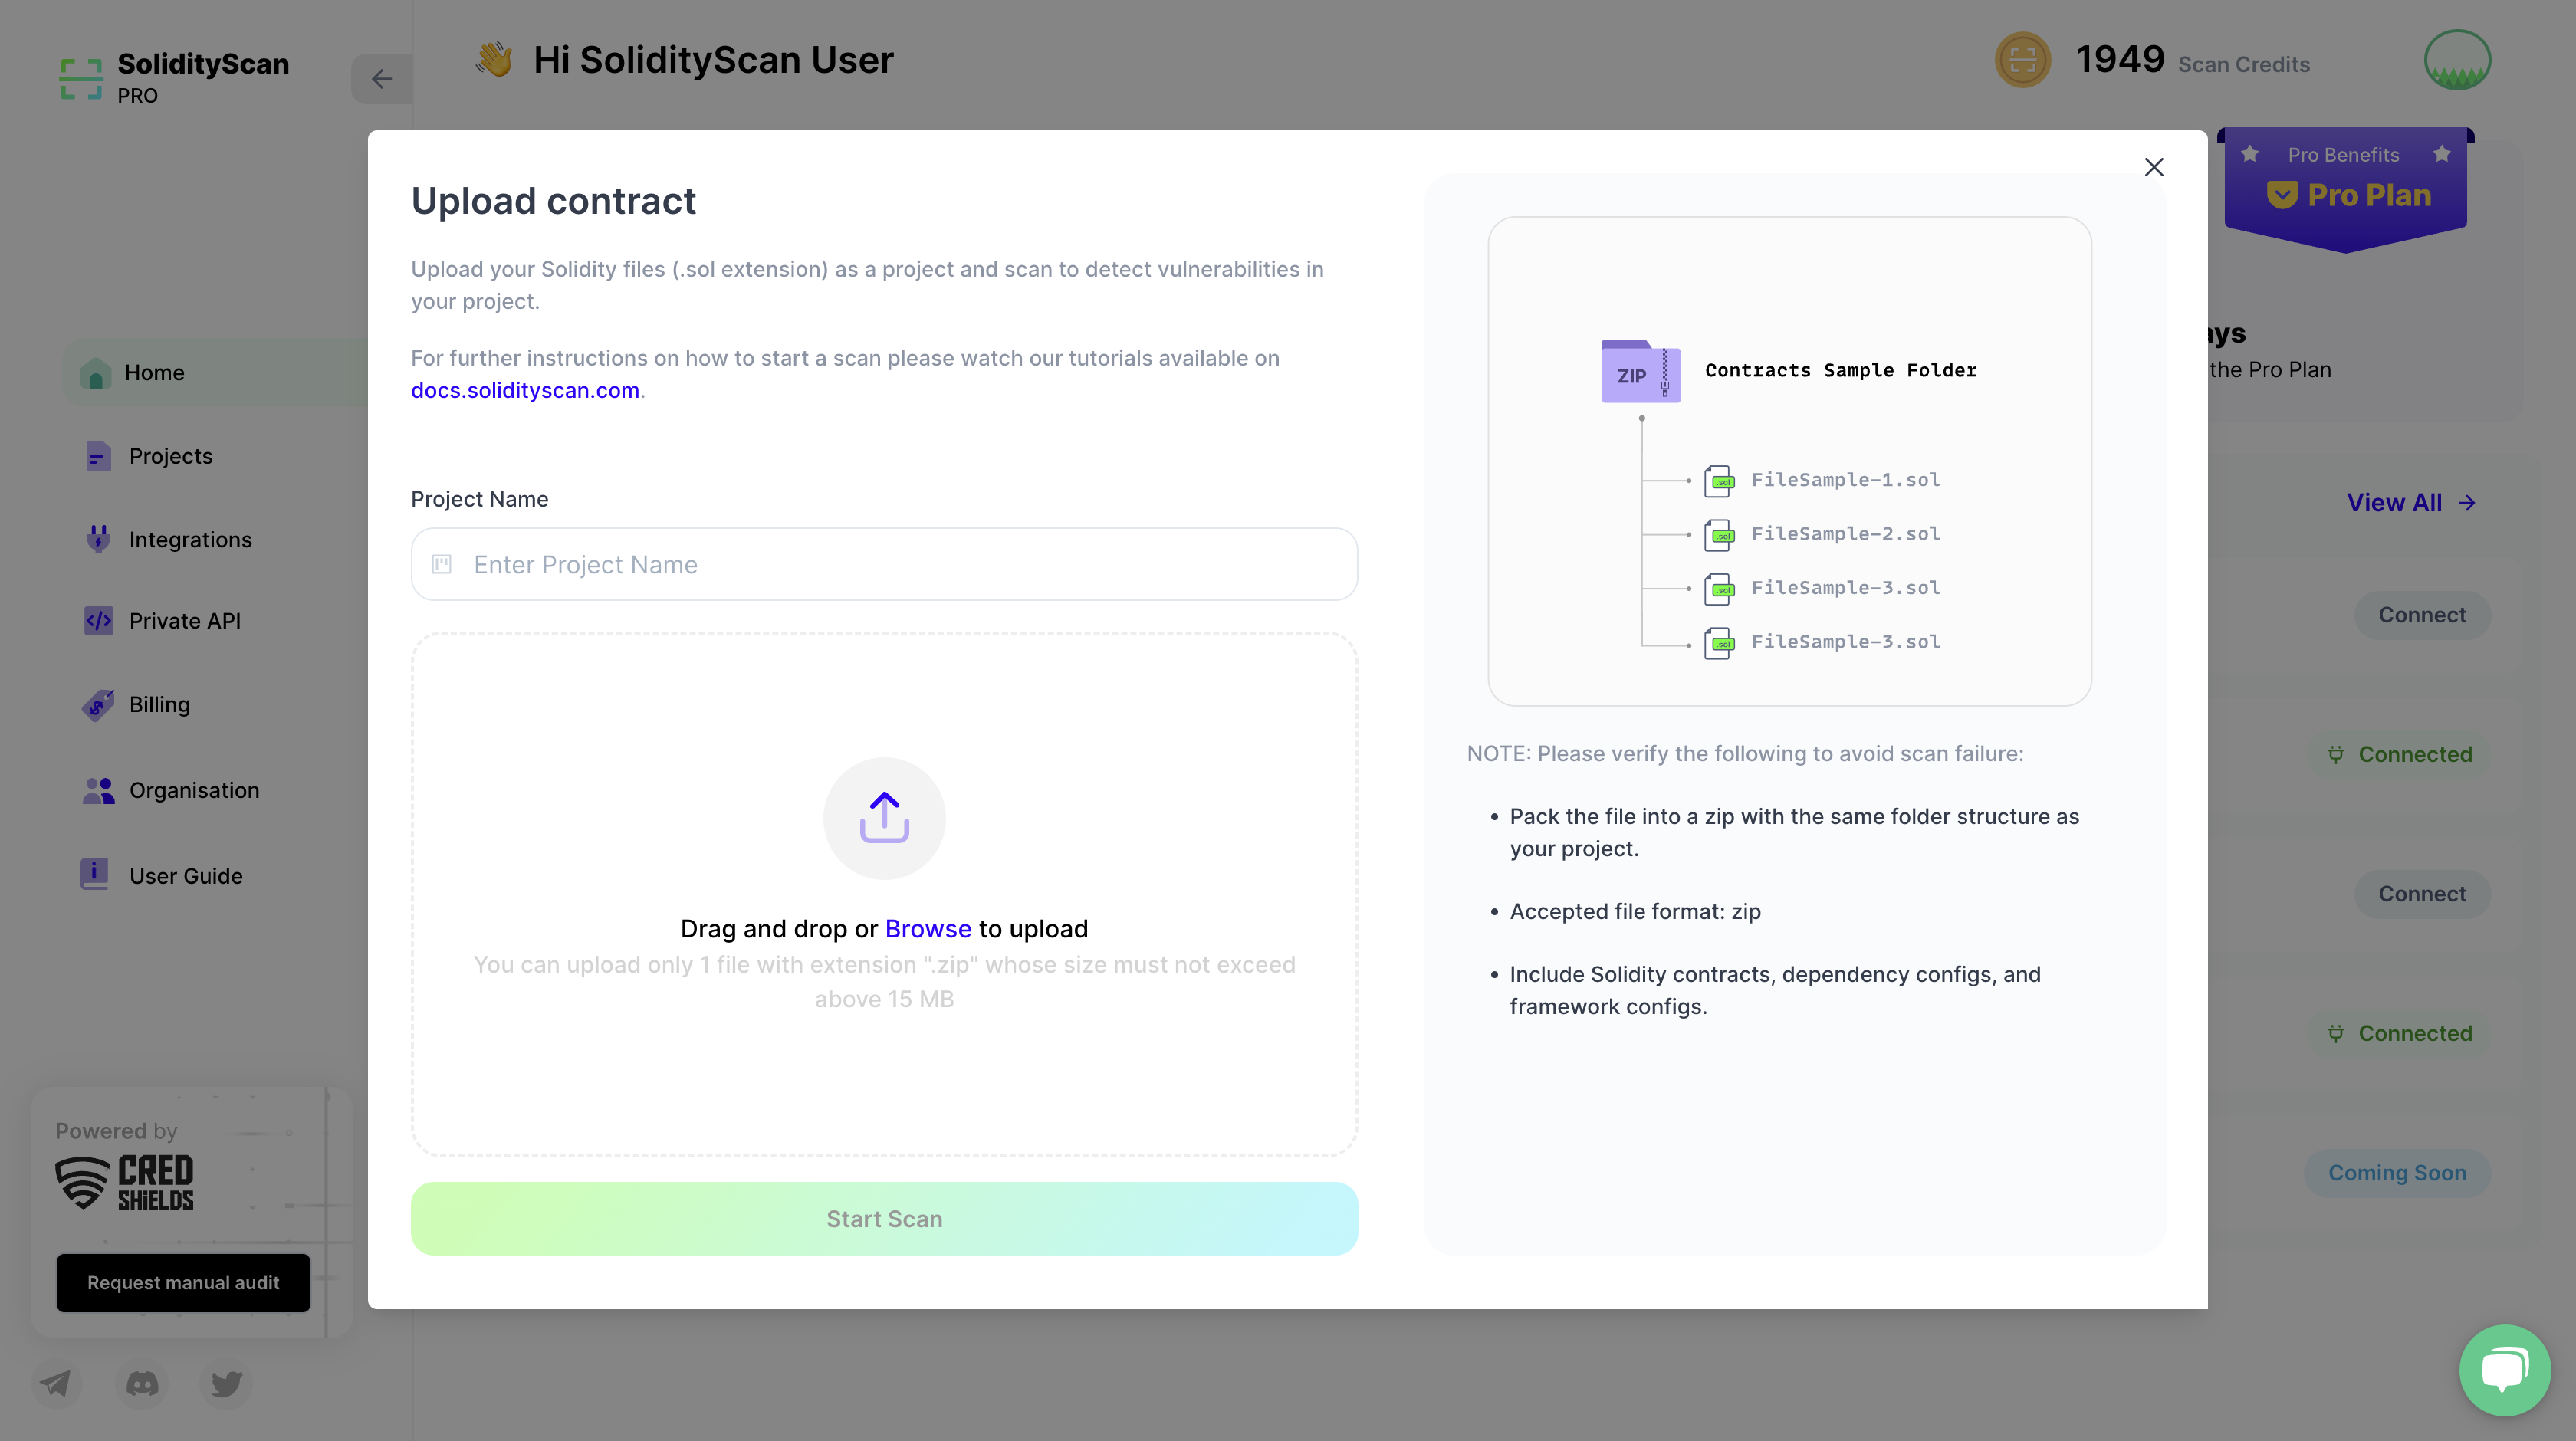
Task: Go to Projects in the sidebar
Action: pos(170,456)
